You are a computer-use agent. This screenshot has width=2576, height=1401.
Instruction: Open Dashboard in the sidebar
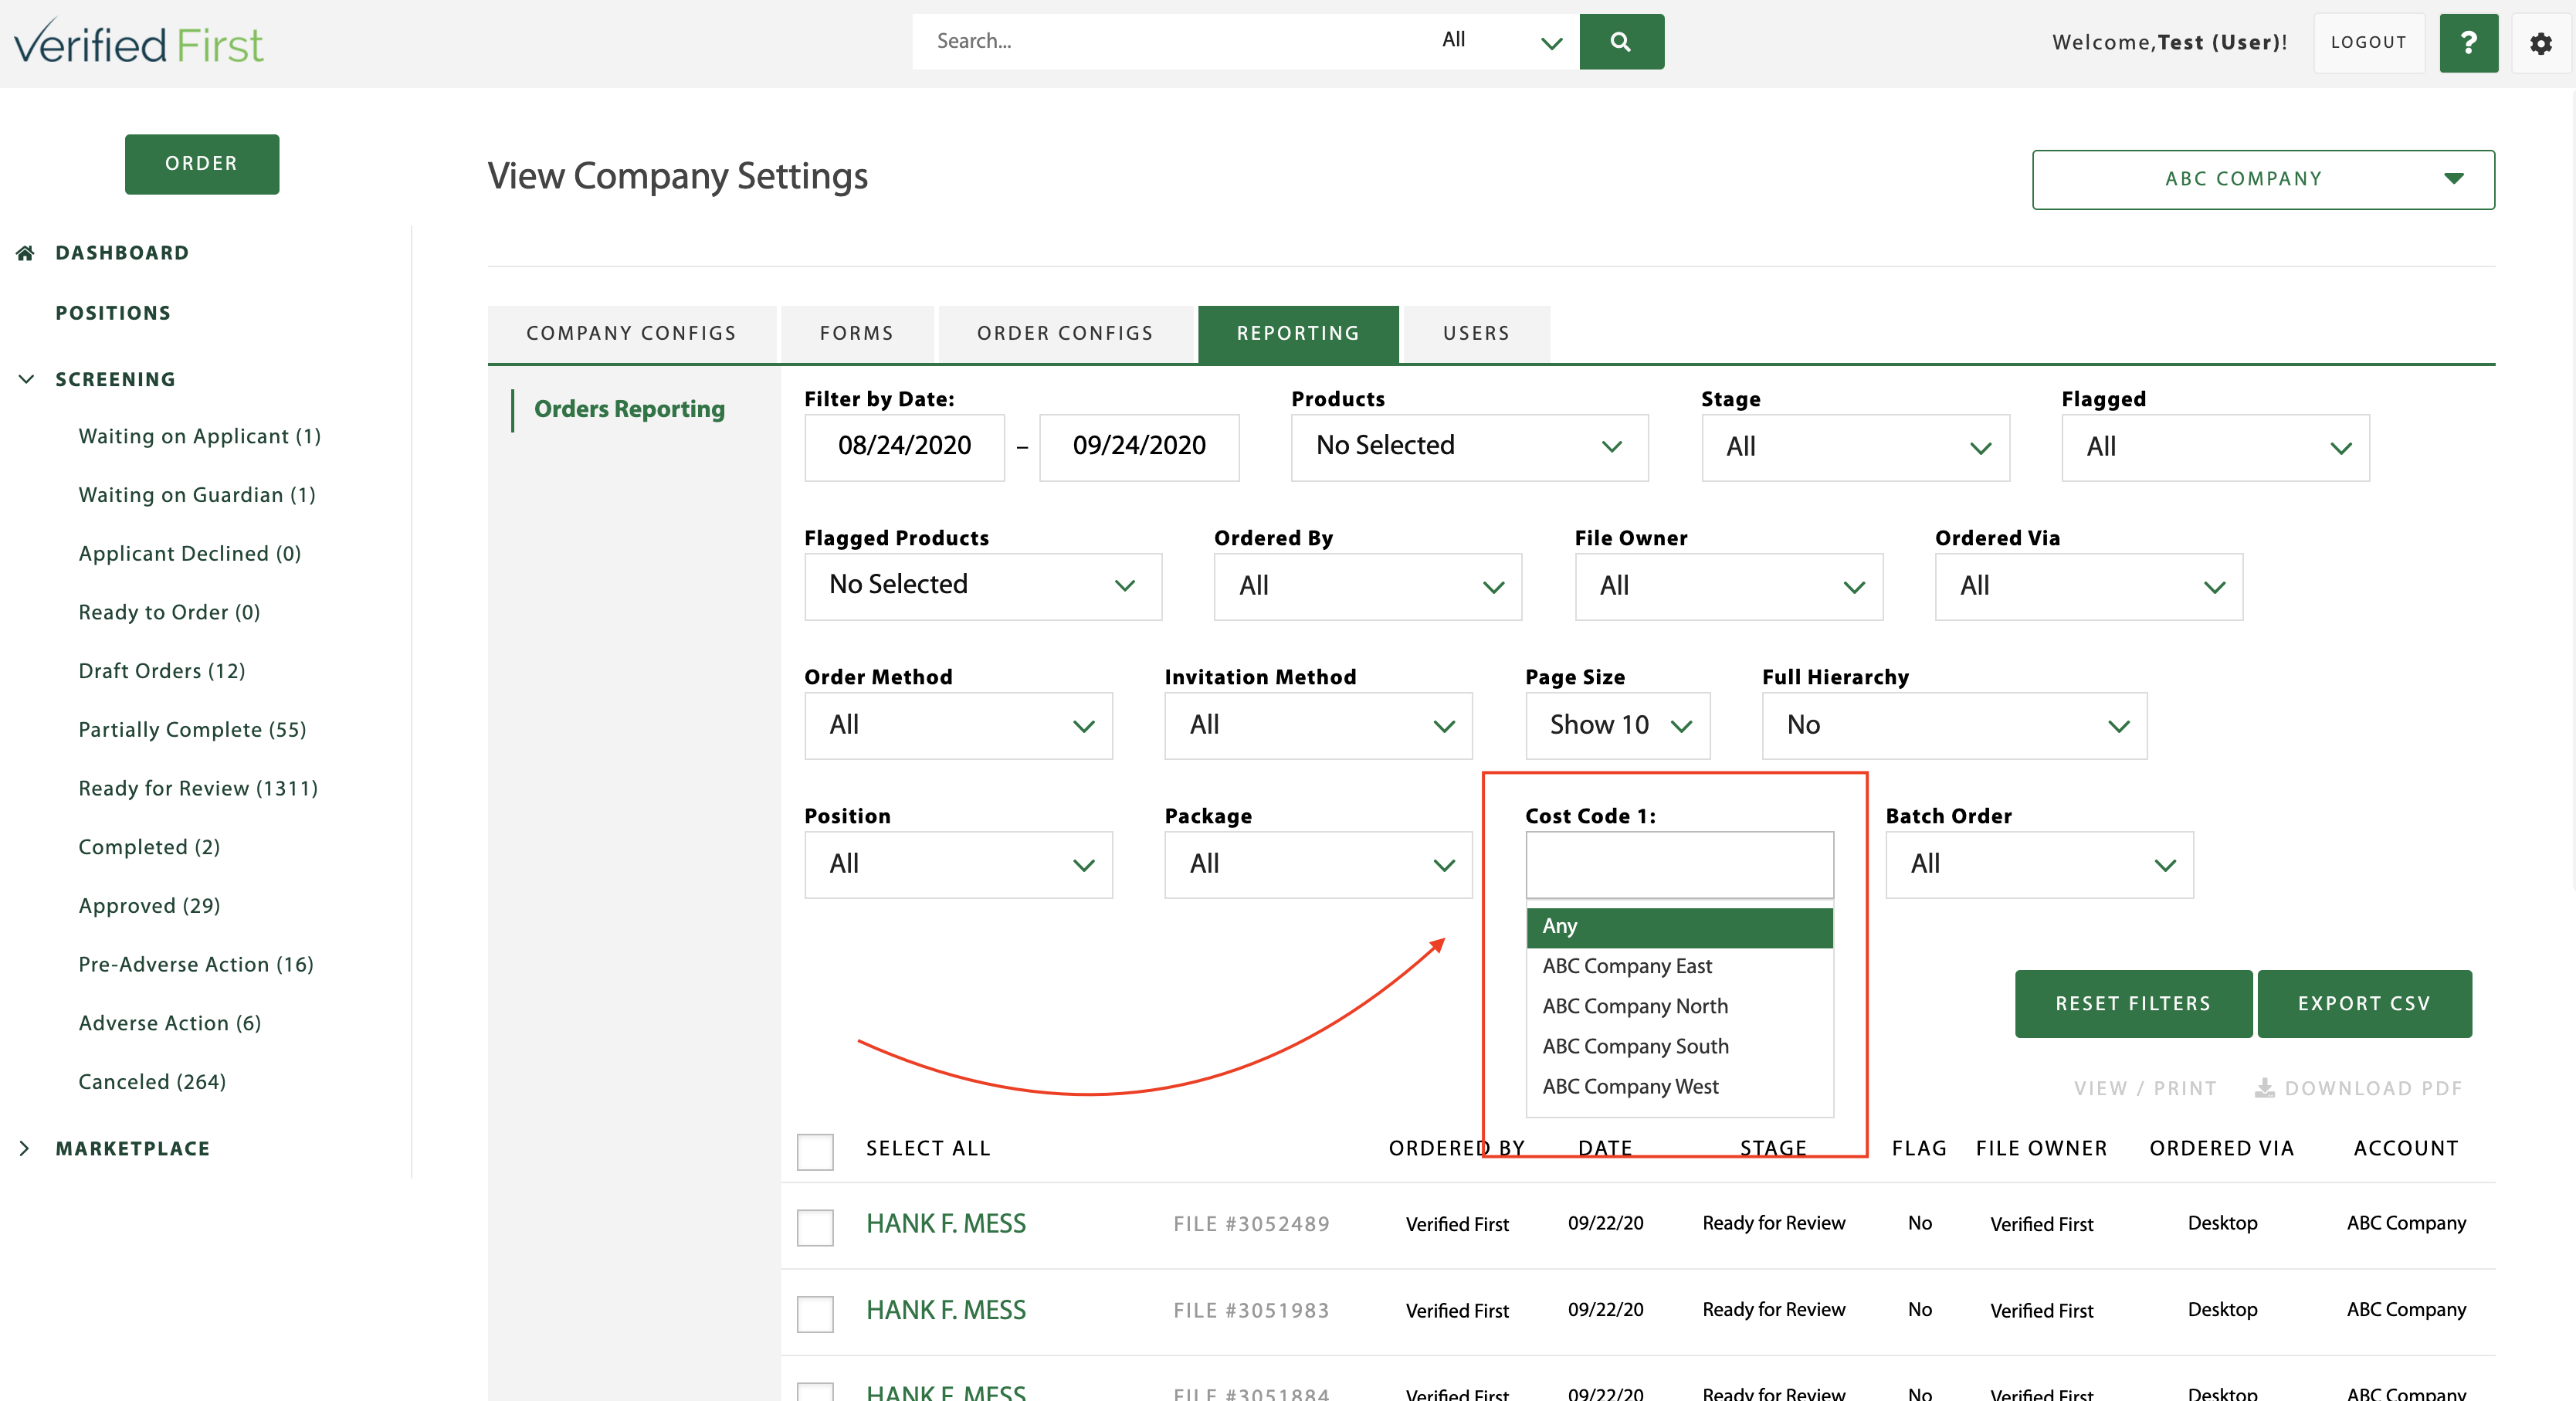(122, 253)
